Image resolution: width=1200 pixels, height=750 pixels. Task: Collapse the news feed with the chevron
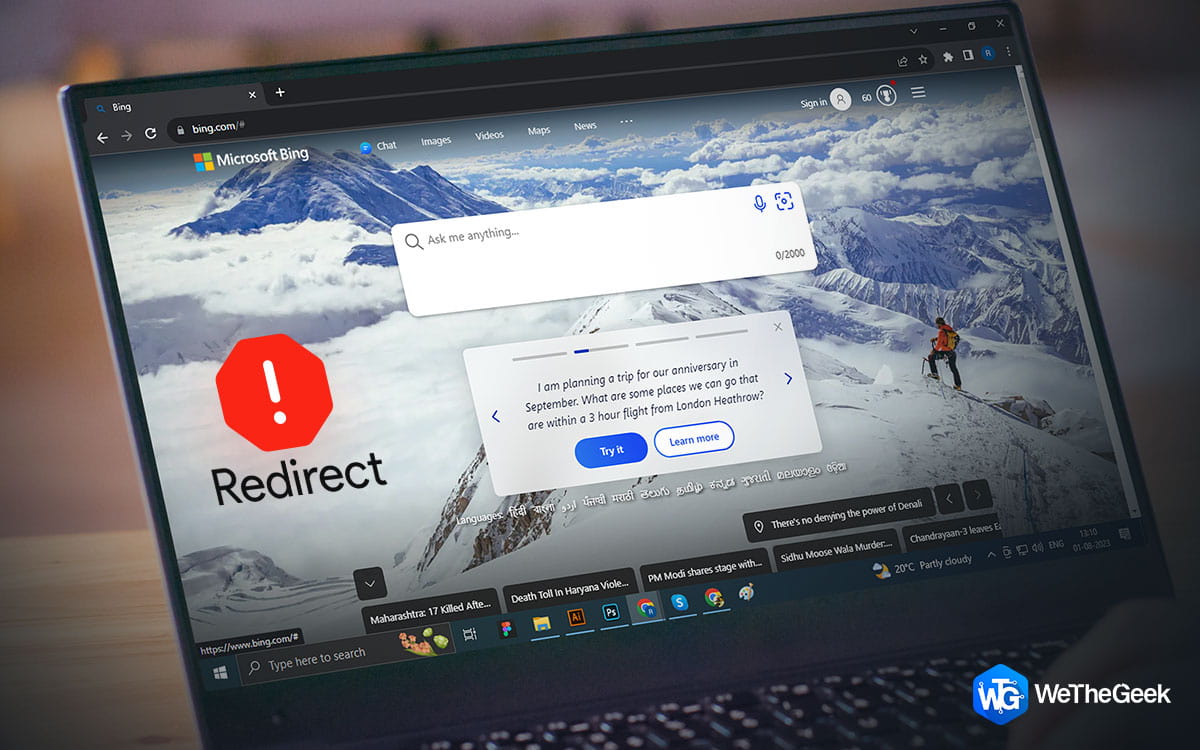pos(370,583)
